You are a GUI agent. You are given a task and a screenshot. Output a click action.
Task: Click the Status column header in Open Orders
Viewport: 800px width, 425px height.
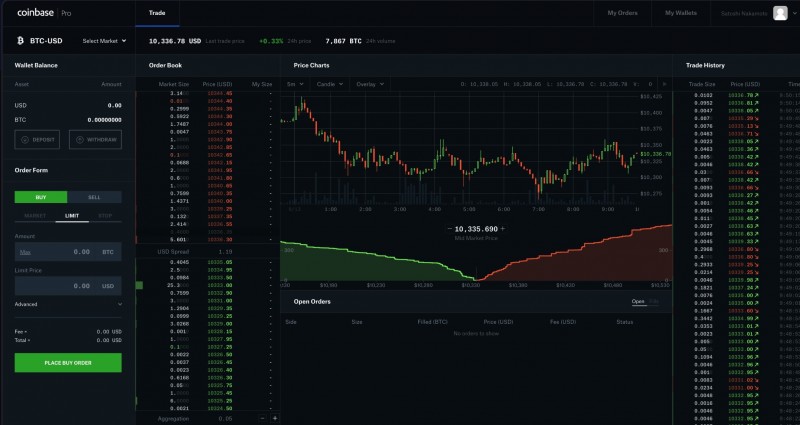(x=624, y=322)
